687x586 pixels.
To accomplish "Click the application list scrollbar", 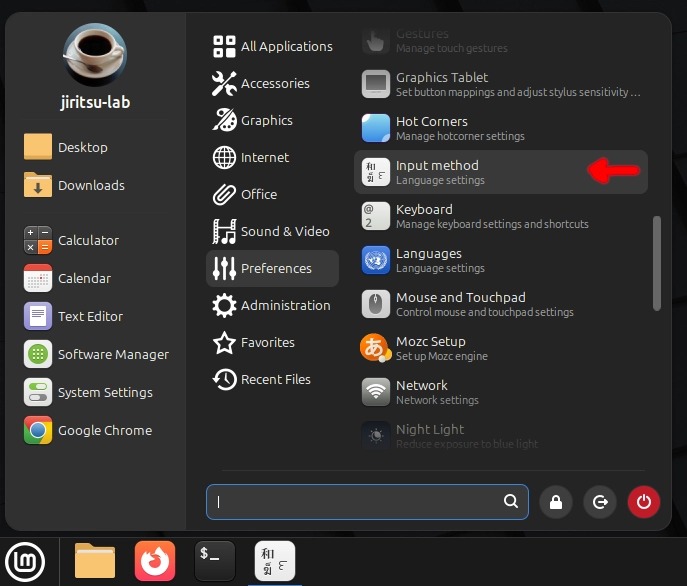I will click(x=656, y=263).
